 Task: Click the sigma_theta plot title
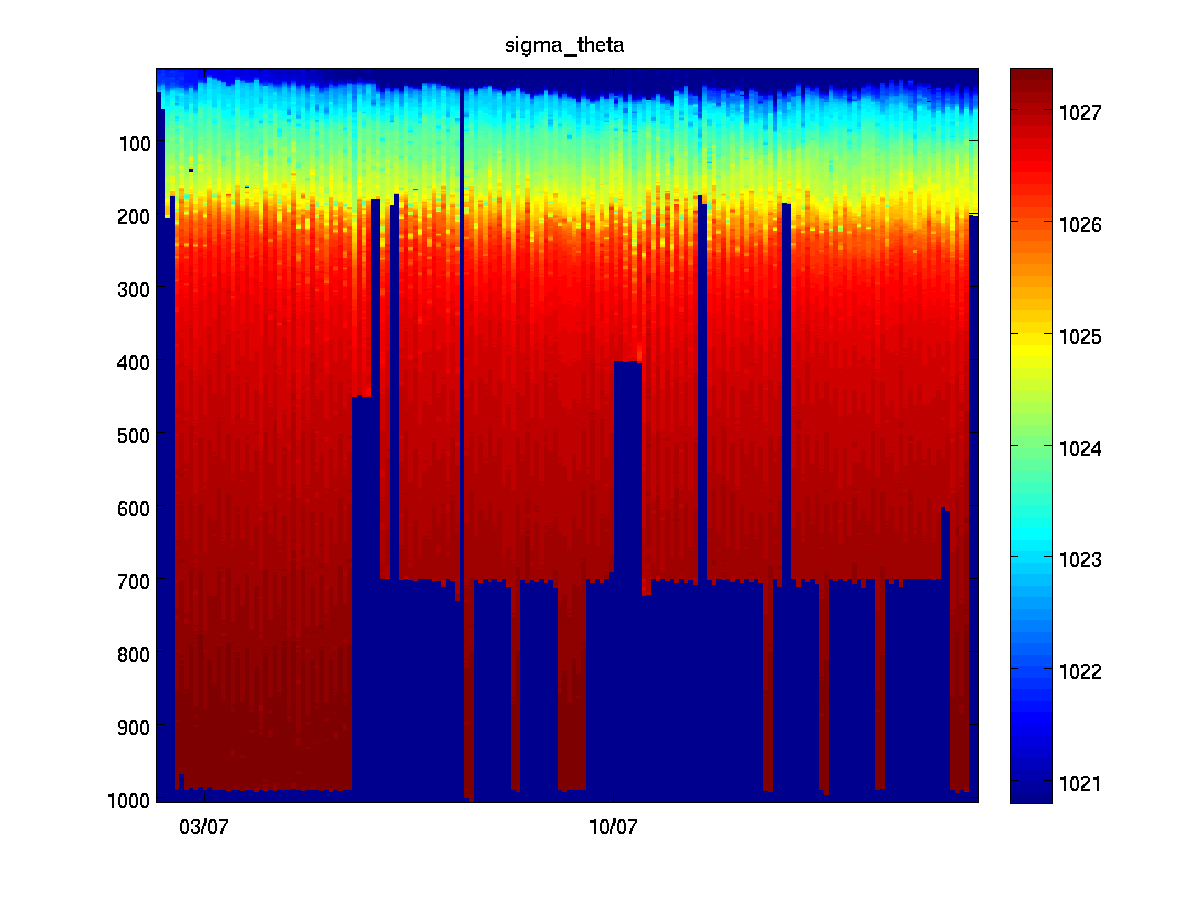(x=566, y=45)
